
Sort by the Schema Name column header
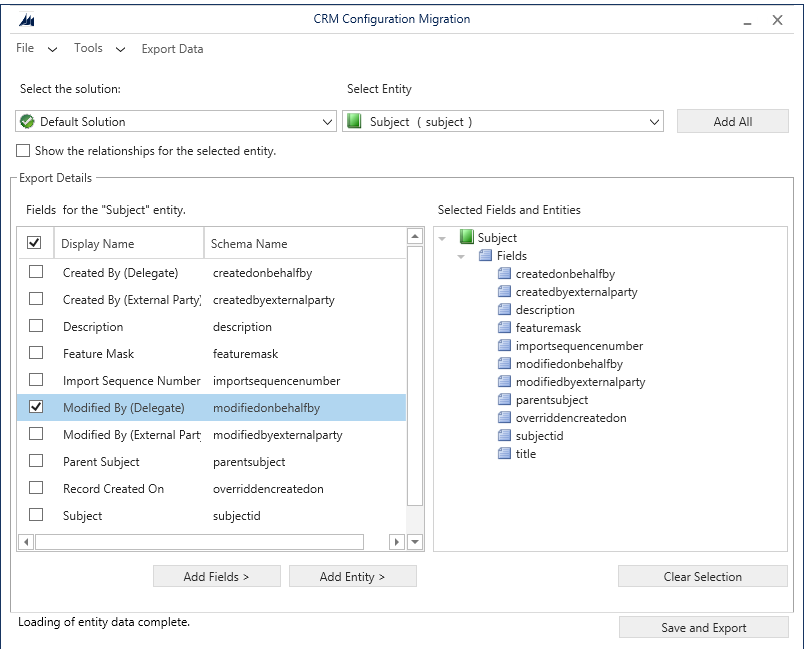[305, 243]
